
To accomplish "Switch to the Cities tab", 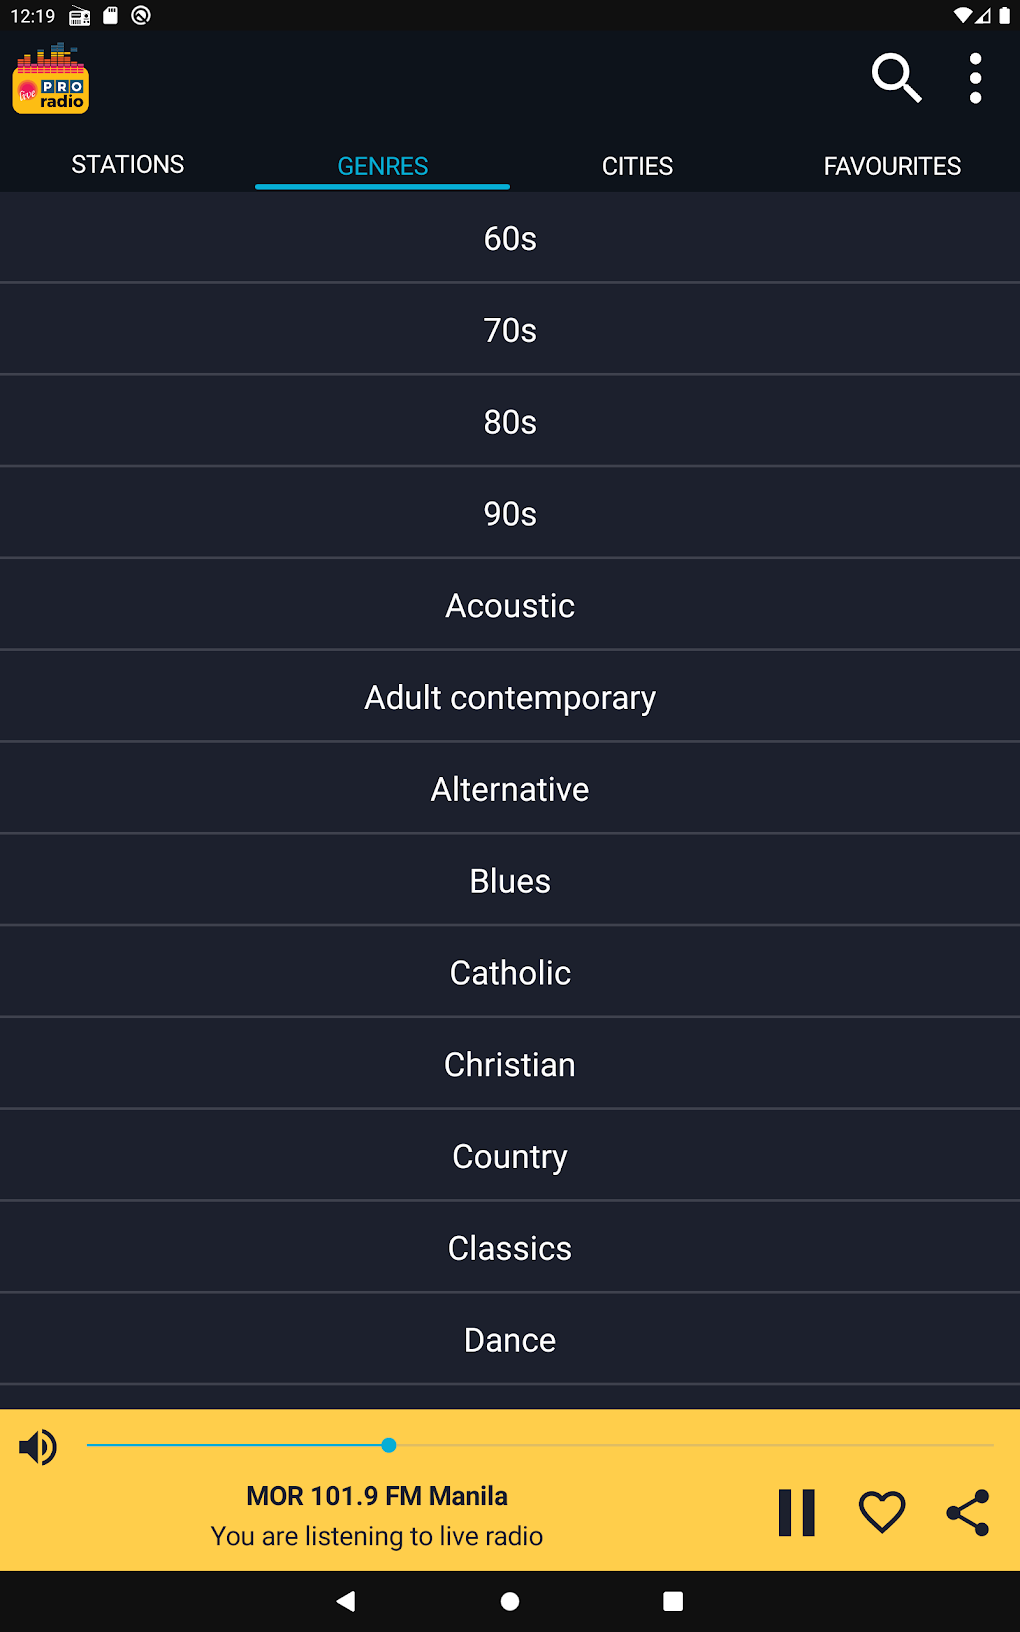I will pyautogui.click(x=637, y=166).
